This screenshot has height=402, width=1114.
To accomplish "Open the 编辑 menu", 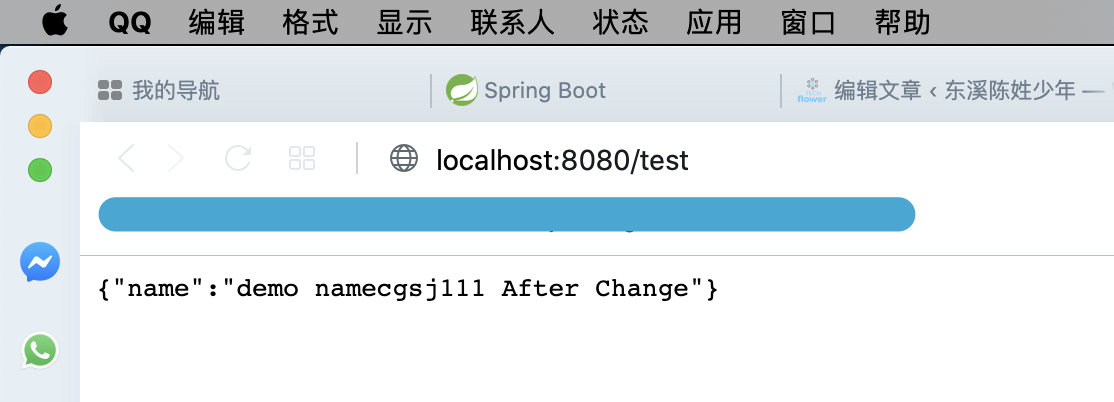I will 217,22.
